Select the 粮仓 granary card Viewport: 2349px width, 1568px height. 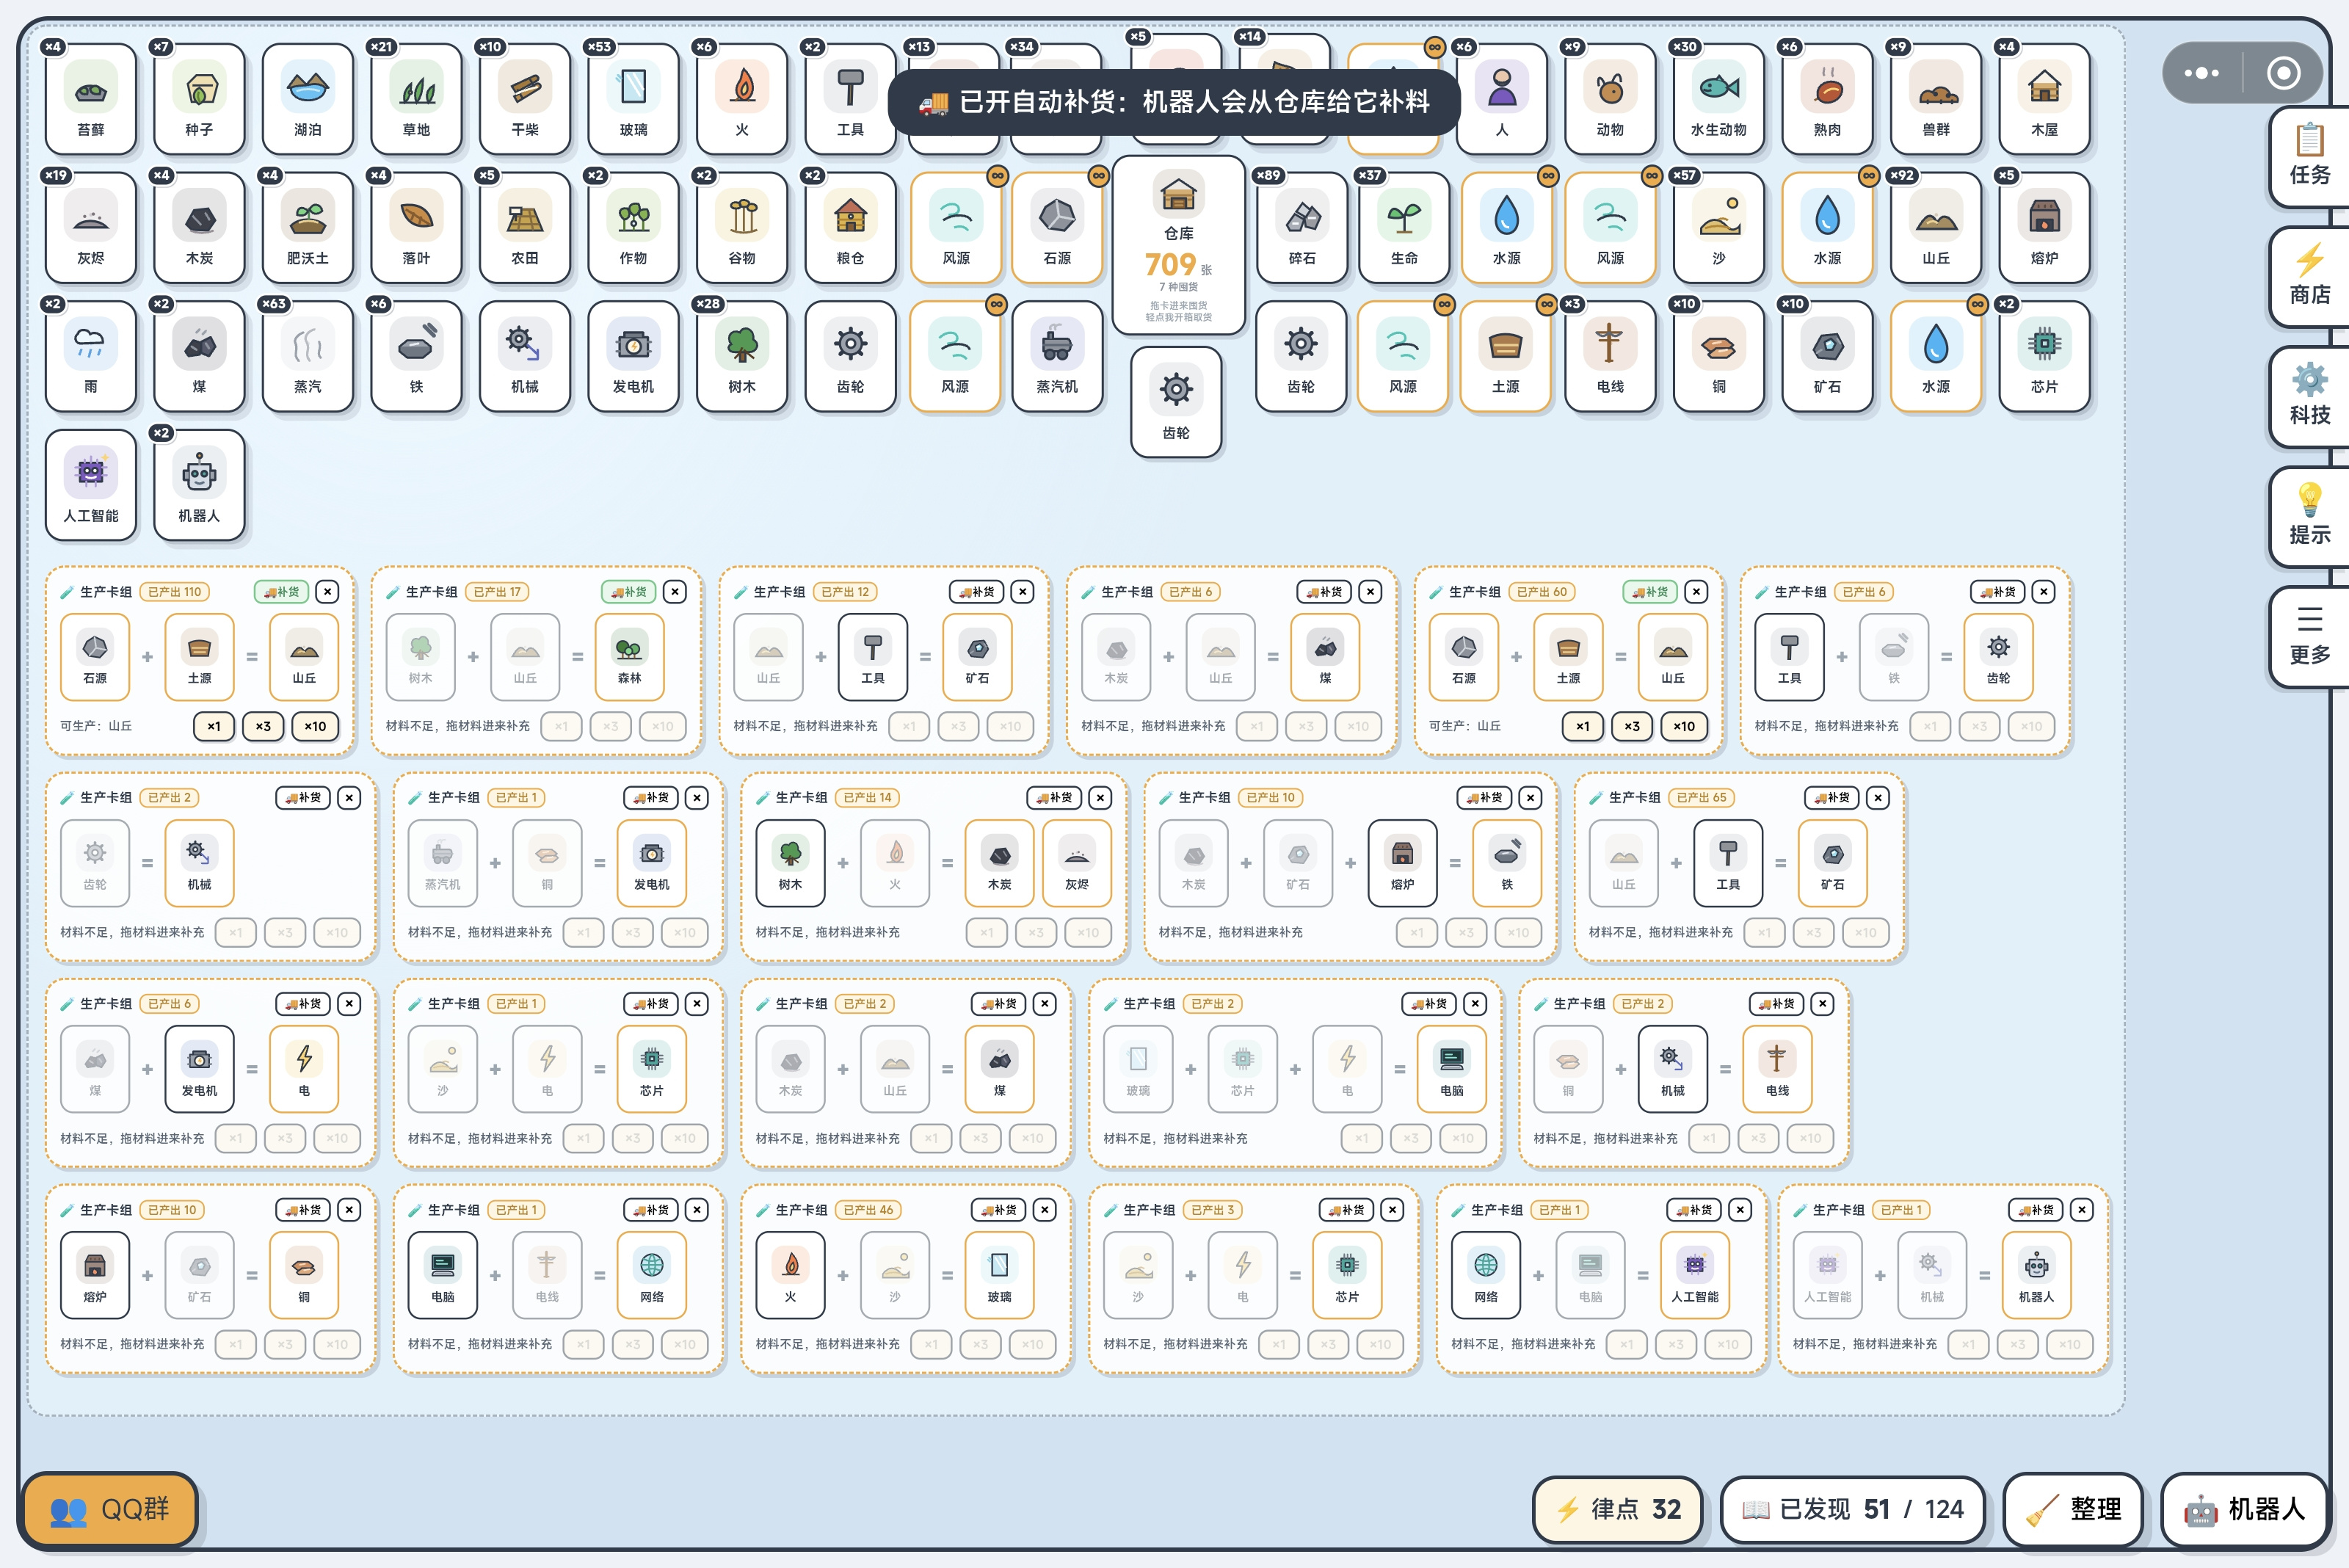tap(850, 228)
